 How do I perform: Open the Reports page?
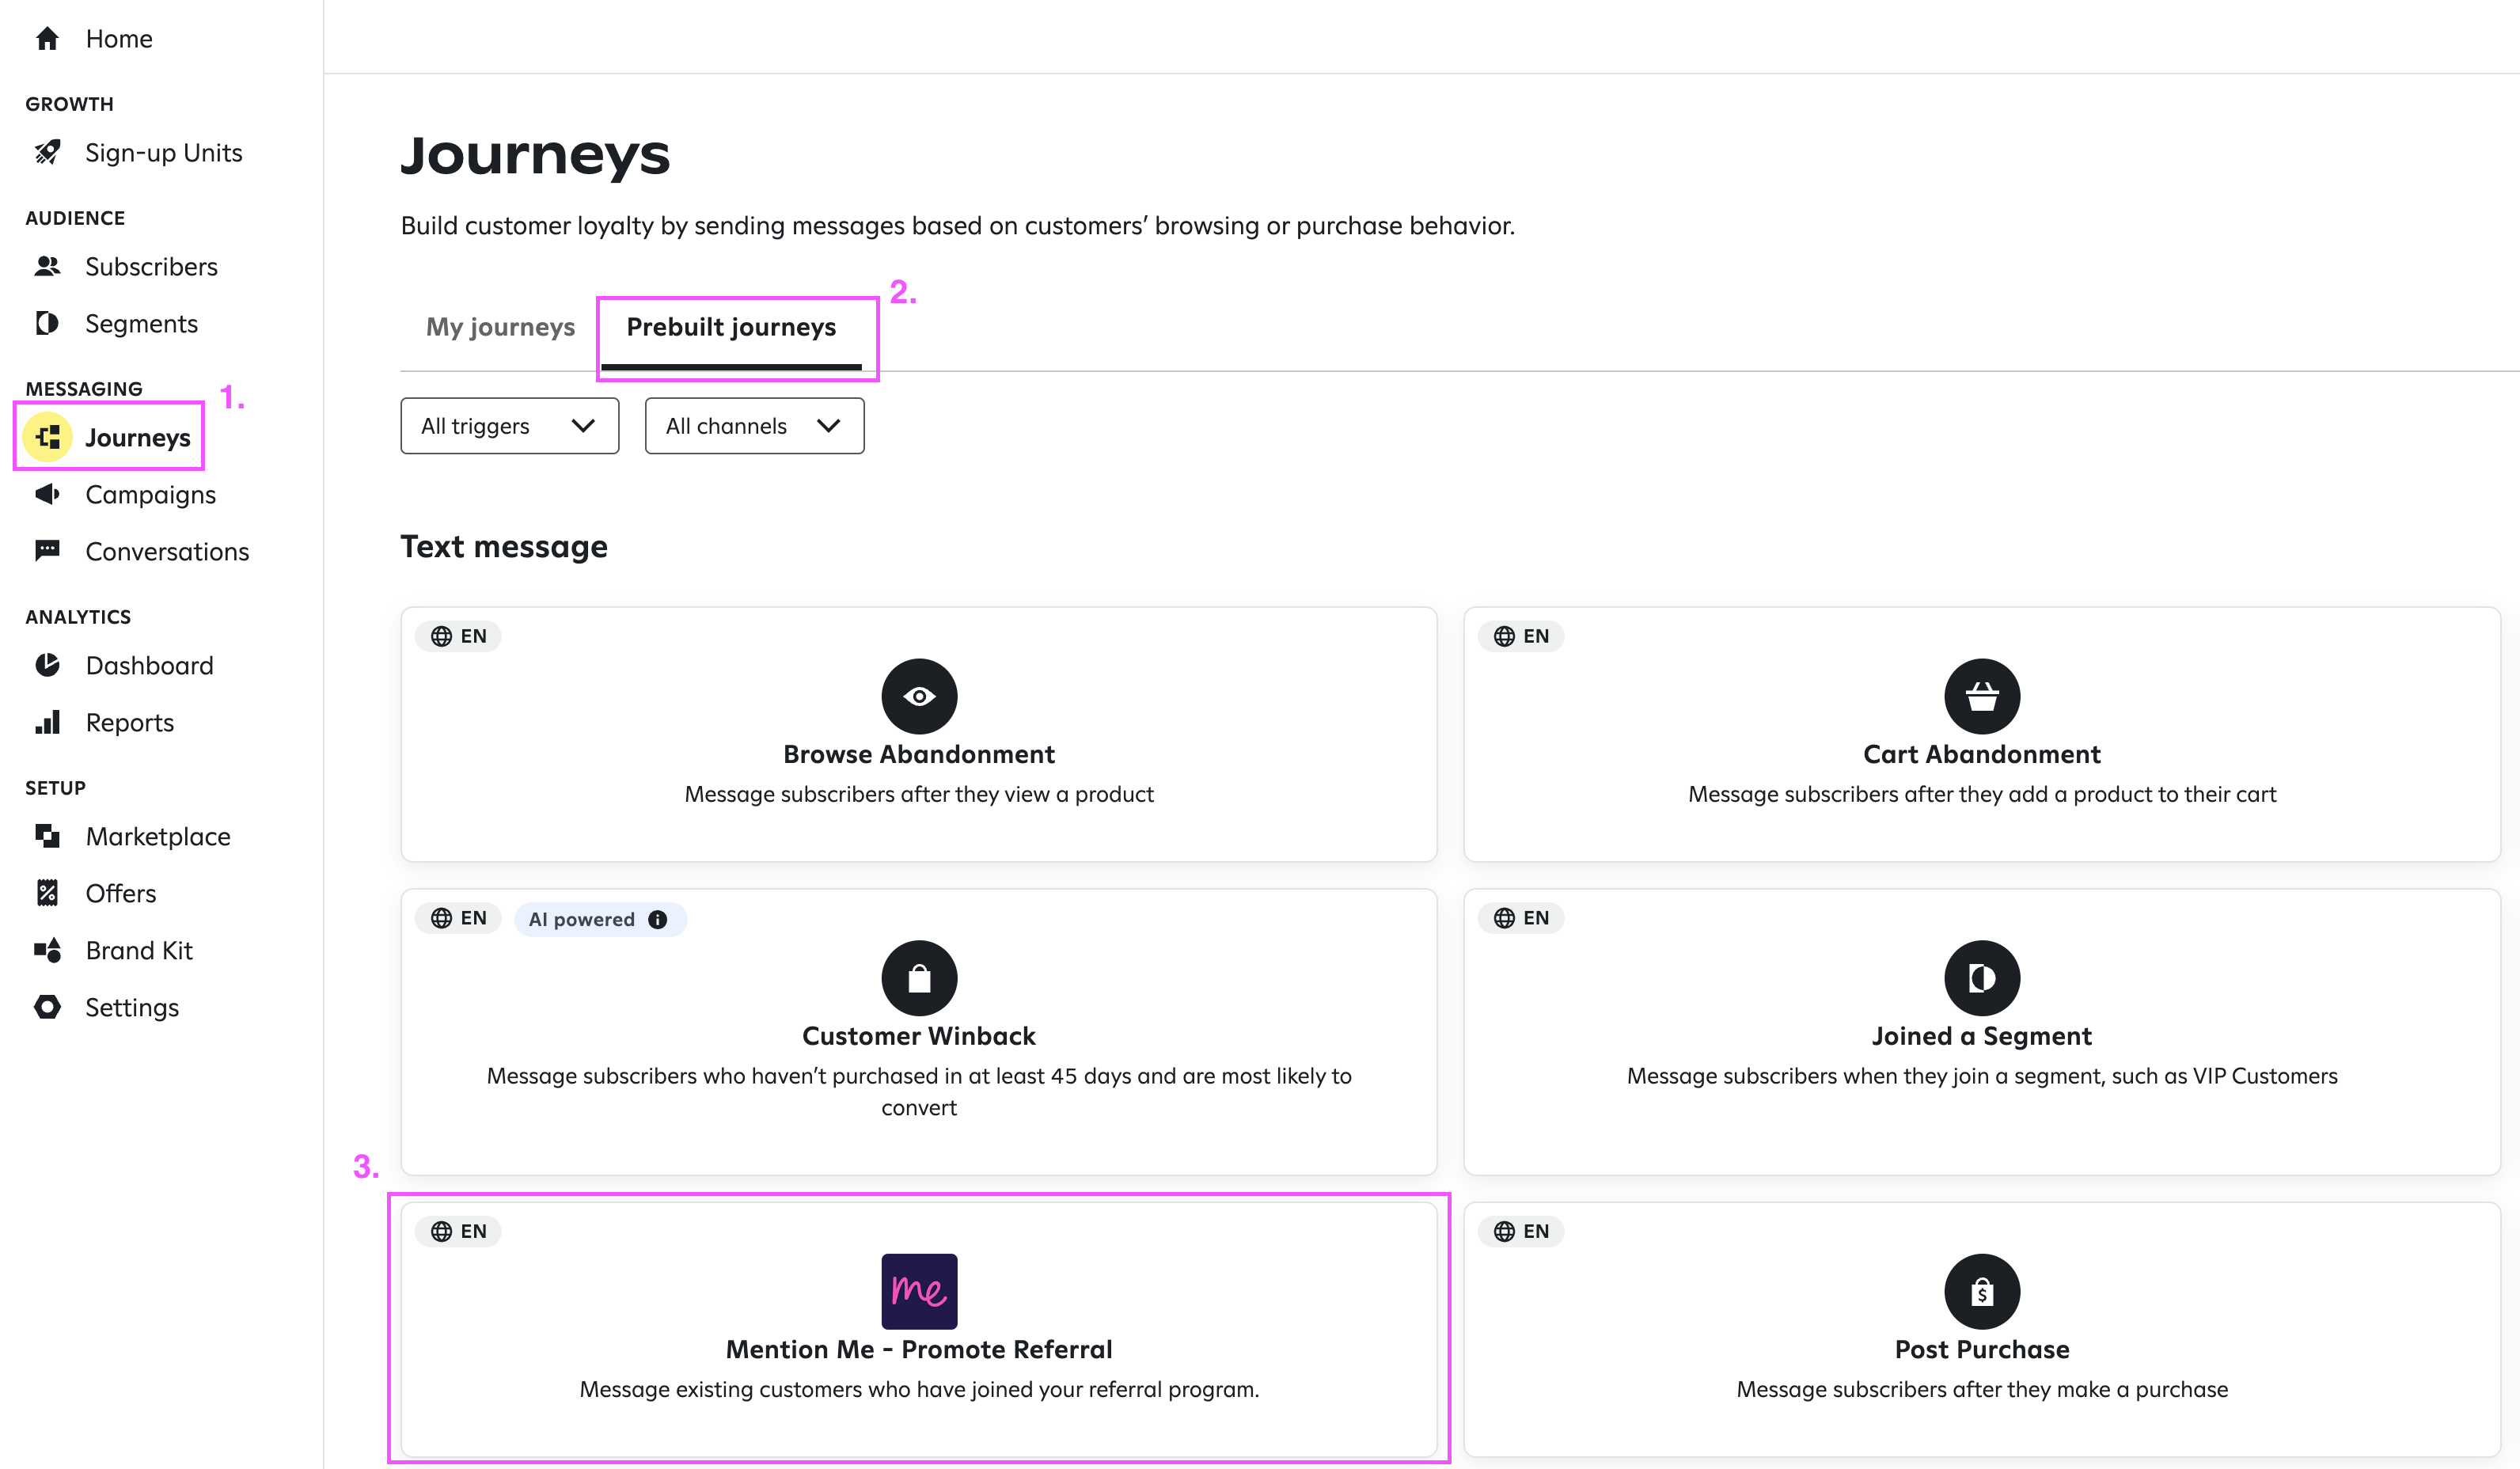(x=130, y=722)
